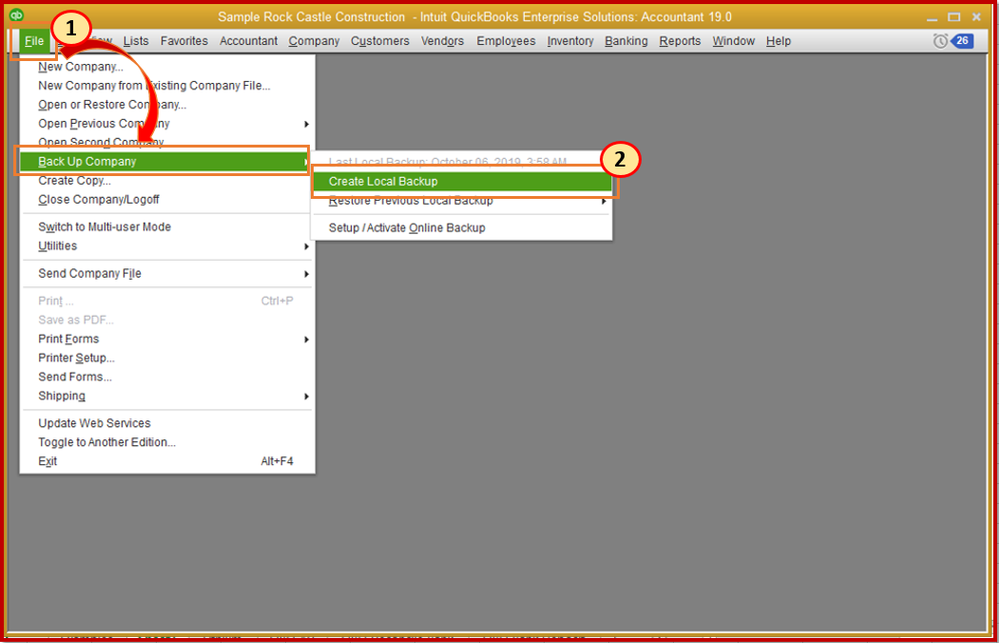This screenshot has height=643, width=999.
Task: Open the Employees menu
Action: pyautogui.click(x=506, y=41)
